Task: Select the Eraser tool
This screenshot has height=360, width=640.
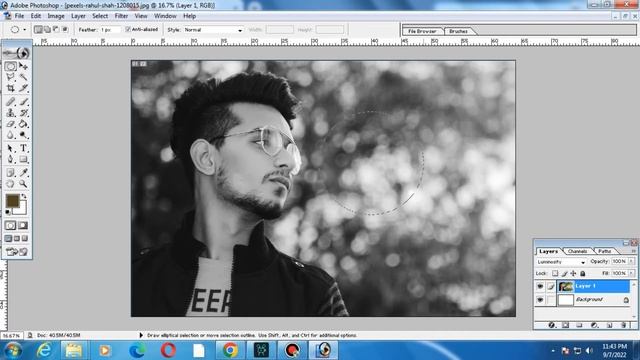Action: click(11, 124)
